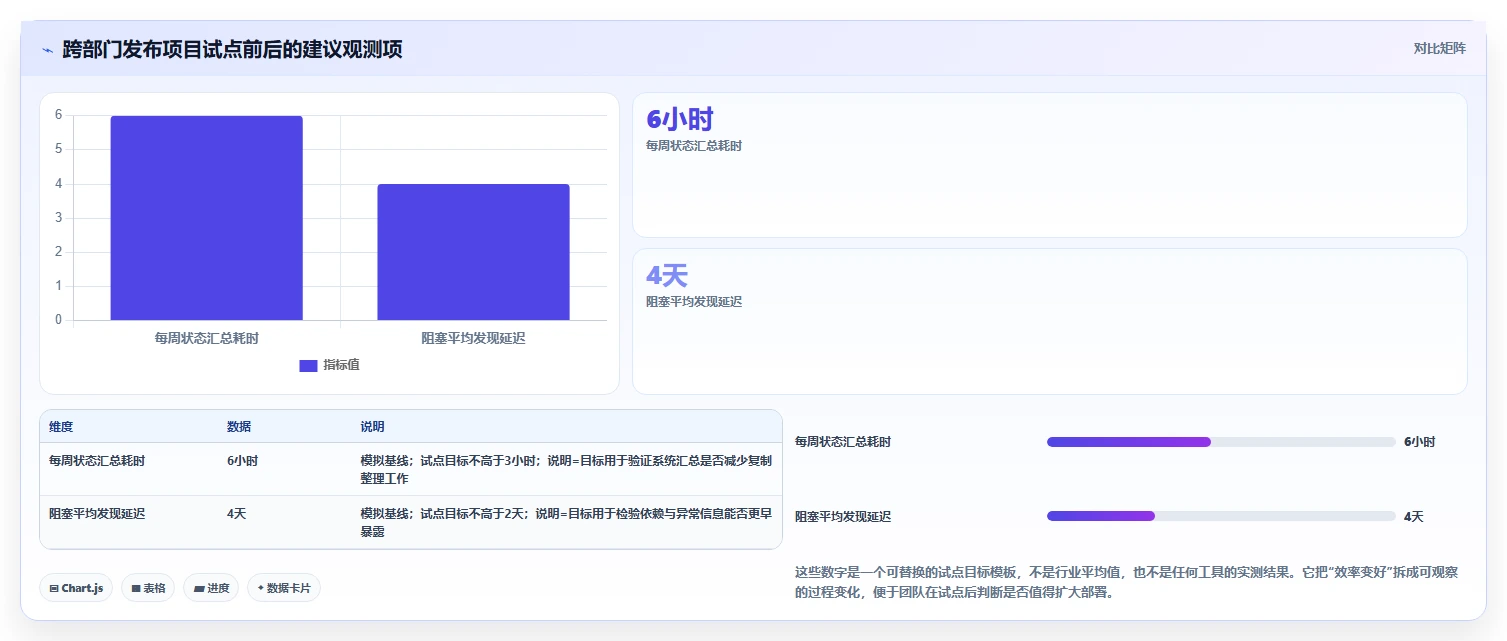
Task: Click the 每周状态汇总耗时 chart bar
Action: (x=206, y=218)
